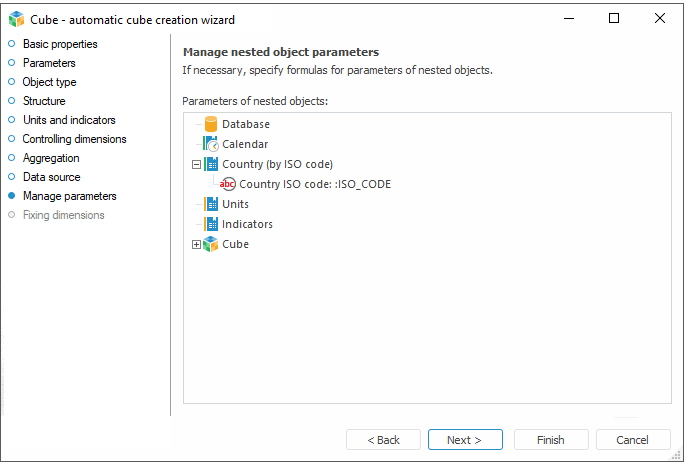Image resolution: width=684 pixels, height=466 pixels.
Task: Go back with the < Back button
Action: (383, 440)
